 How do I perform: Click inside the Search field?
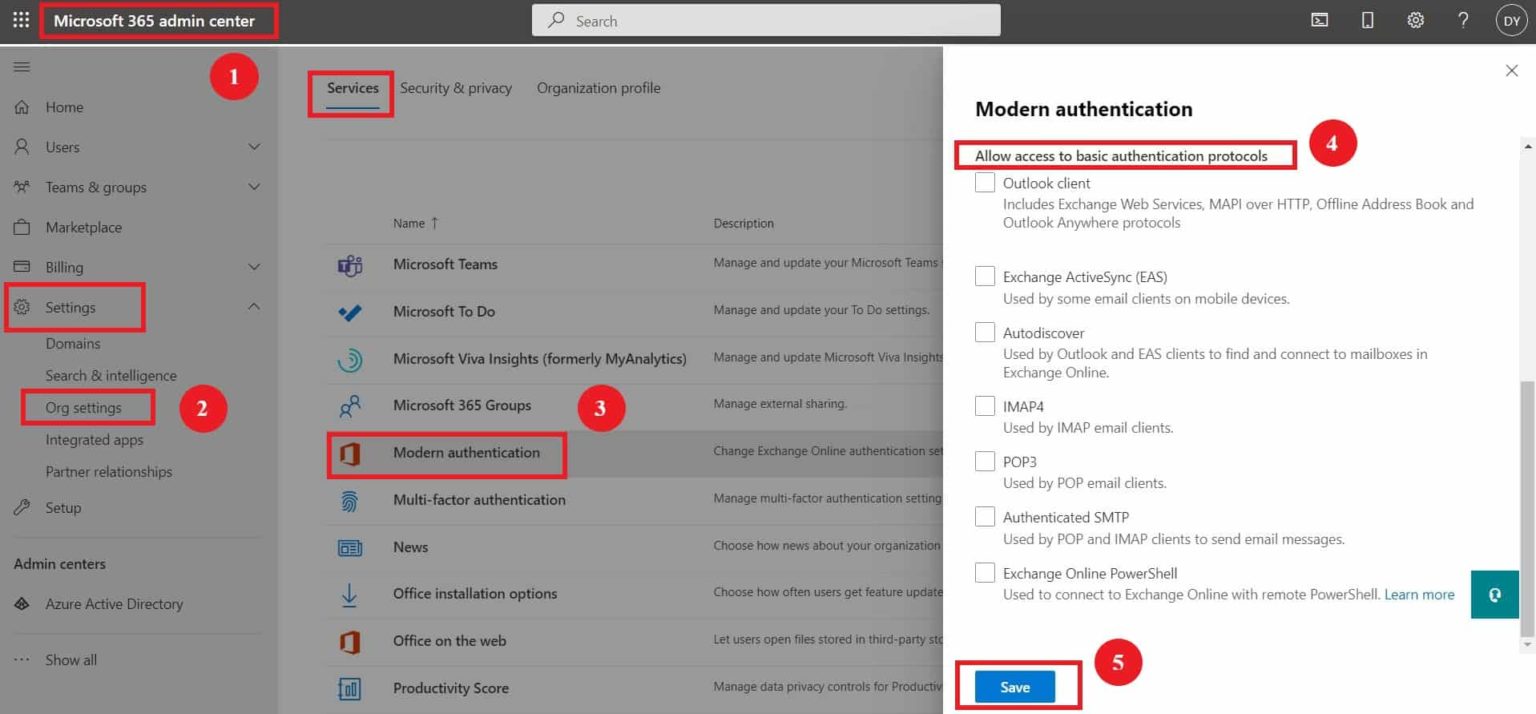(766, 20)
